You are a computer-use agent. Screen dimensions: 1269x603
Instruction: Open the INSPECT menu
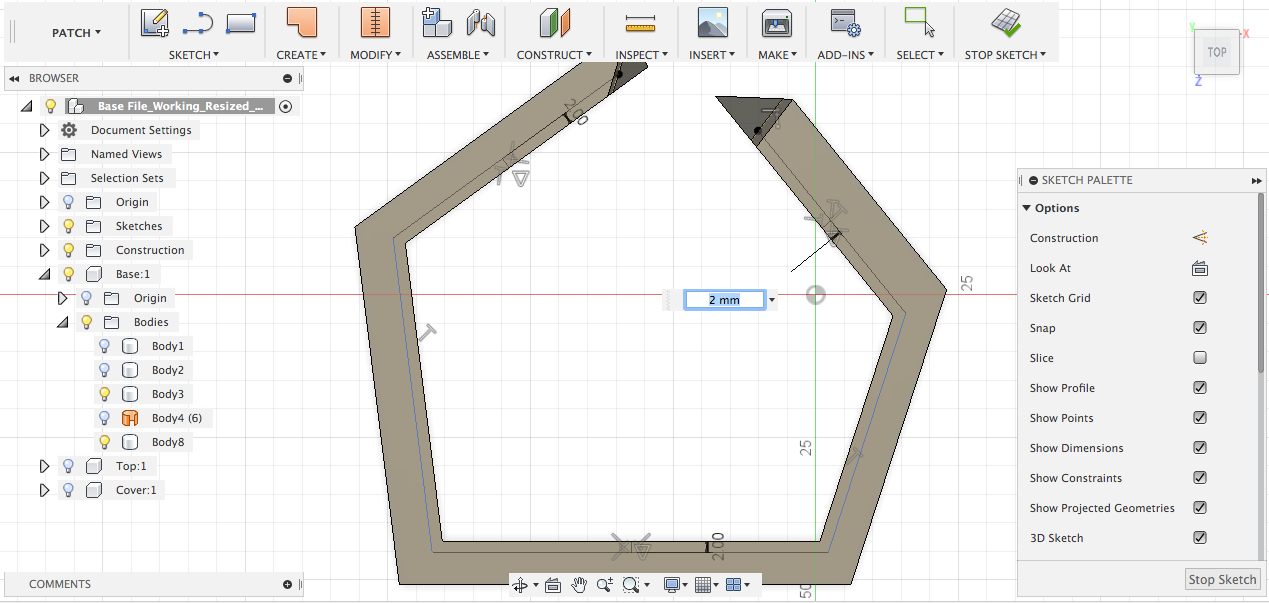[x=641, y=55]
